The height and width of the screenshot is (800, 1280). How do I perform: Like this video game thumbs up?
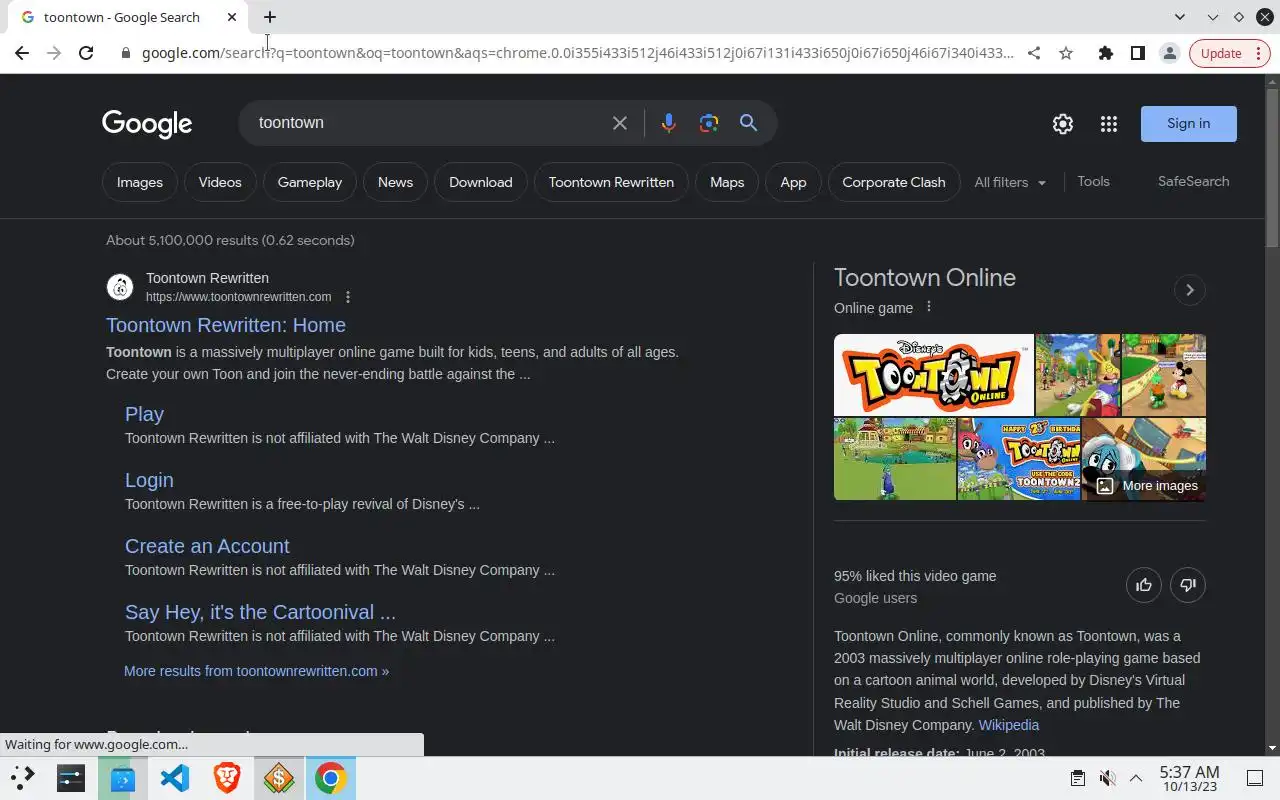[1144, 585]
